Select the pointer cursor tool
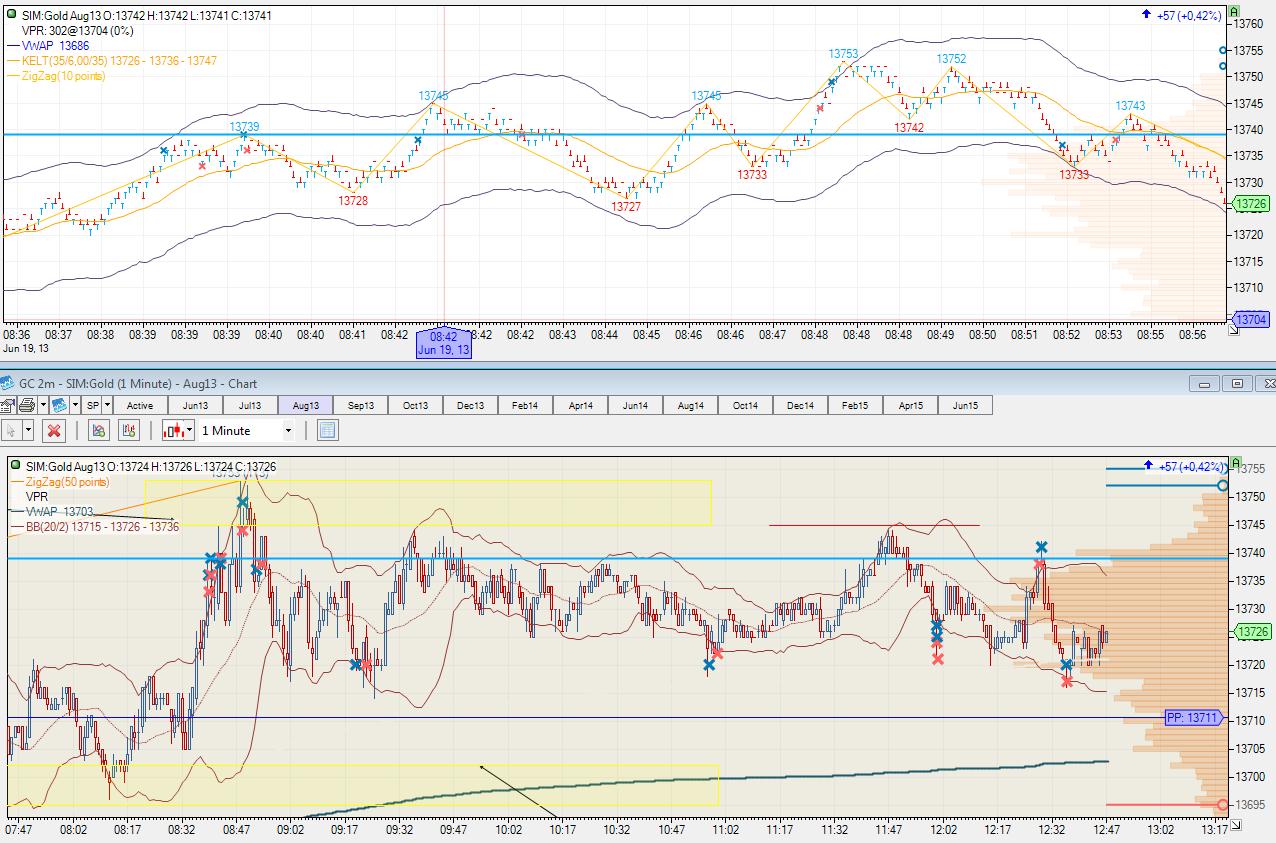Screen dimensions: 1276x843 (11, 430)
